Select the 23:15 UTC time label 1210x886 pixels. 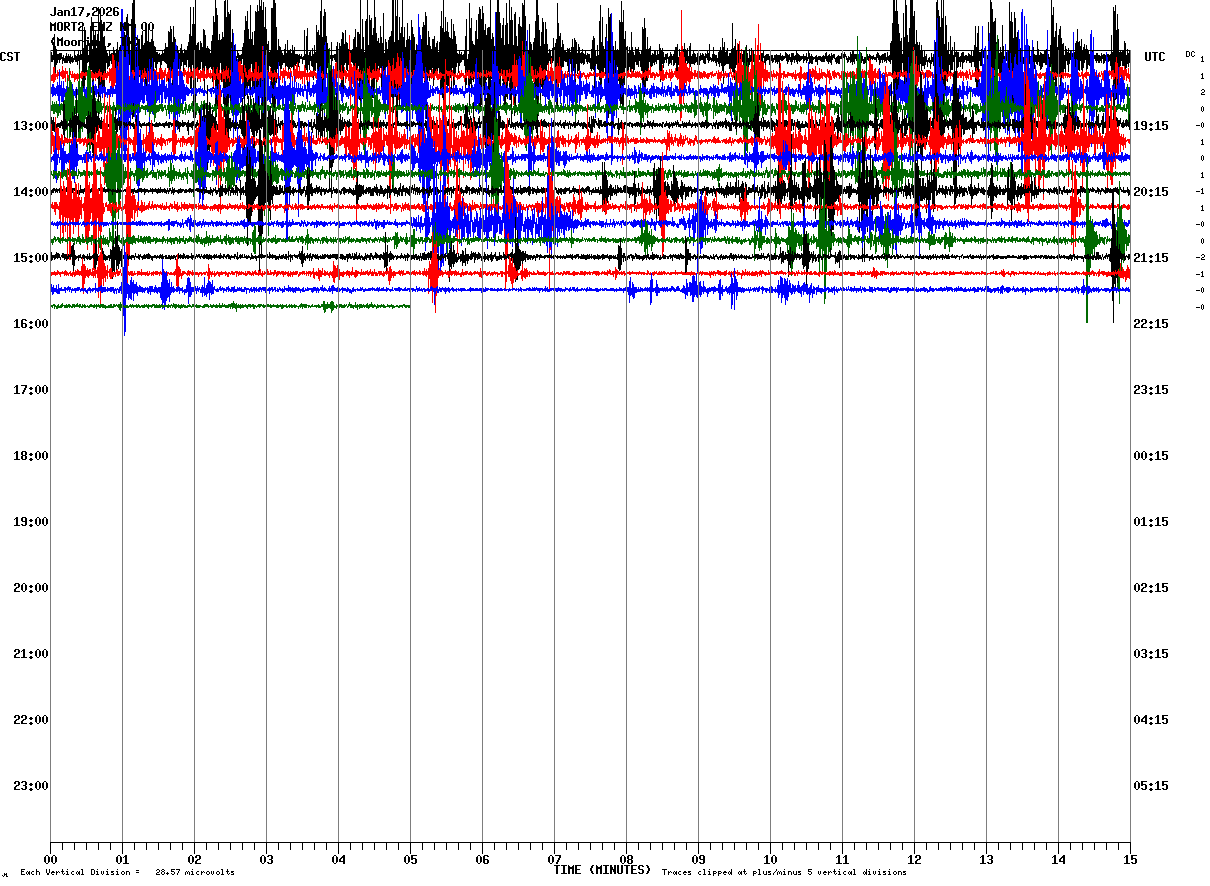pos(1152,390)
